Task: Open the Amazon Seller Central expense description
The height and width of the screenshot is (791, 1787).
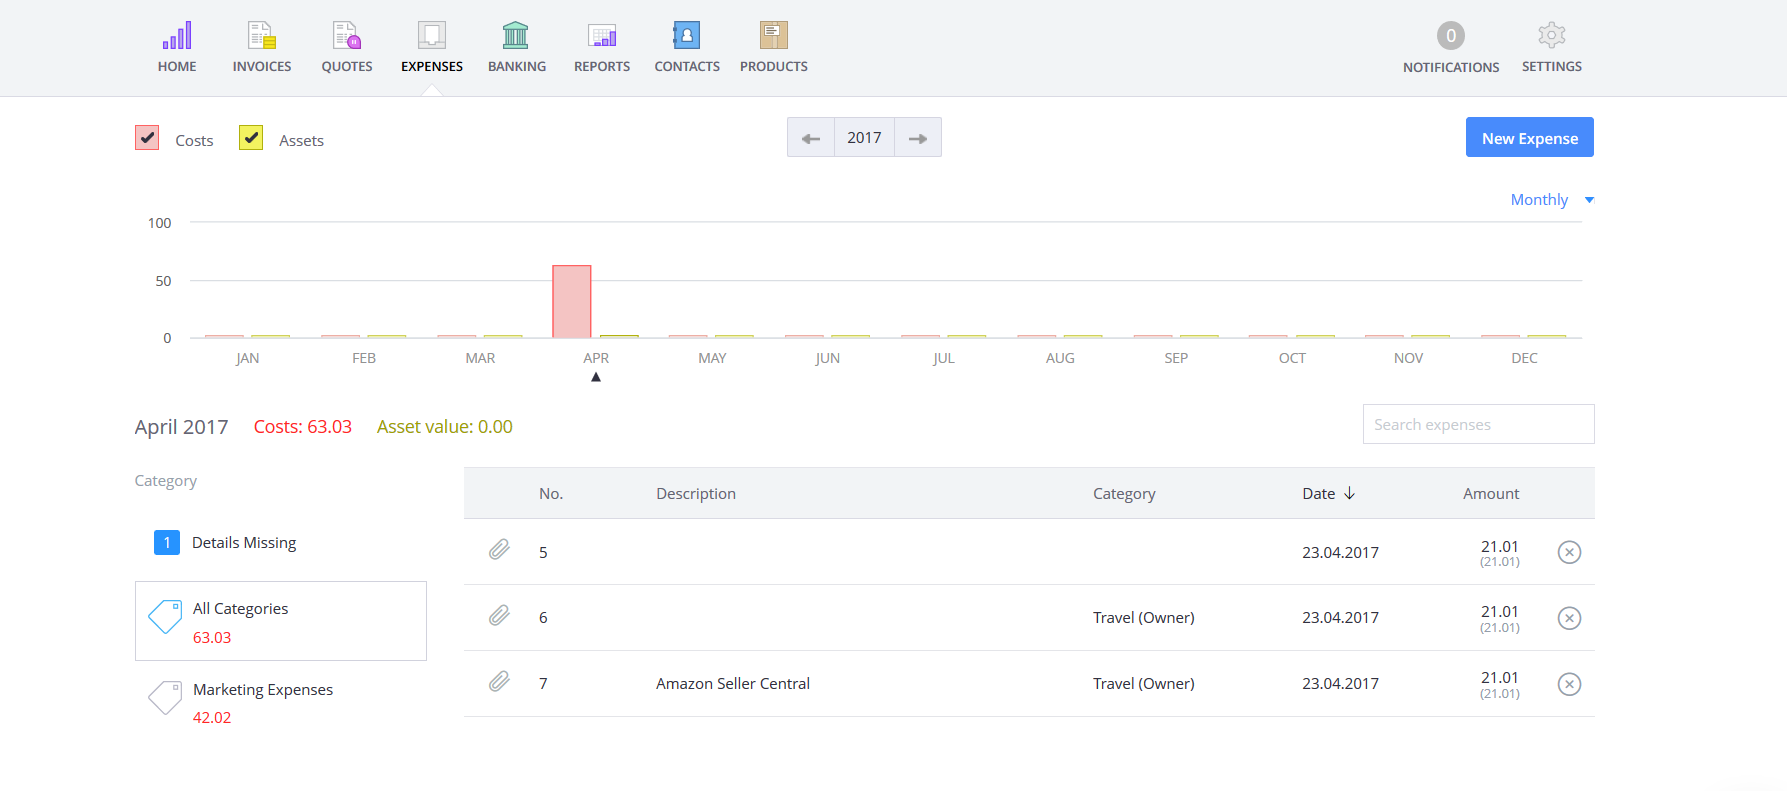Action: tap(733, 684)
